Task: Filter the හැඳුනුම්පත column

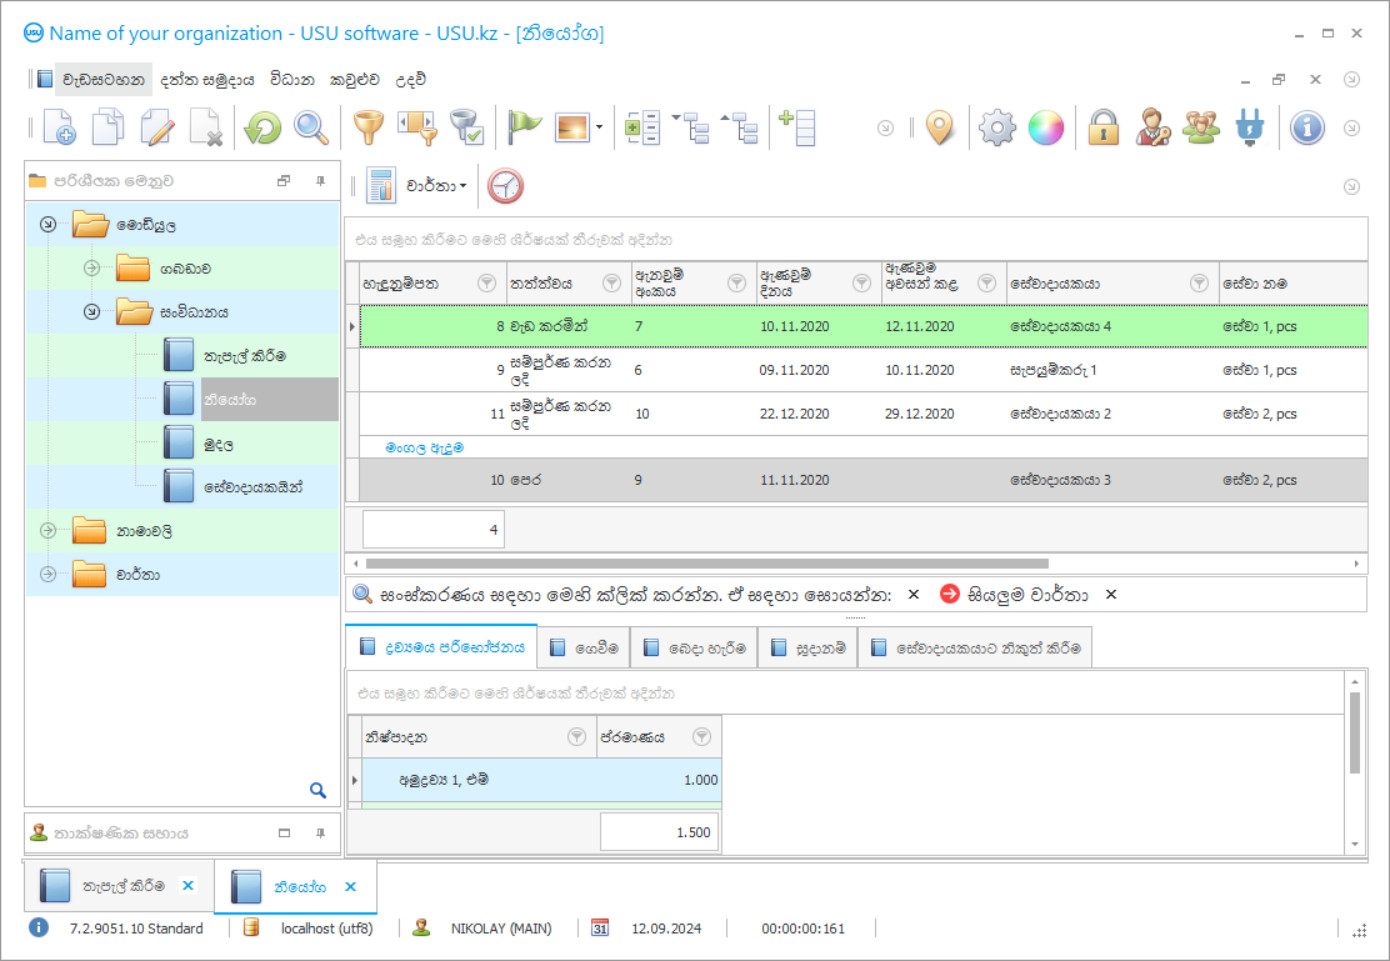Action: click(x=487, y=283)
